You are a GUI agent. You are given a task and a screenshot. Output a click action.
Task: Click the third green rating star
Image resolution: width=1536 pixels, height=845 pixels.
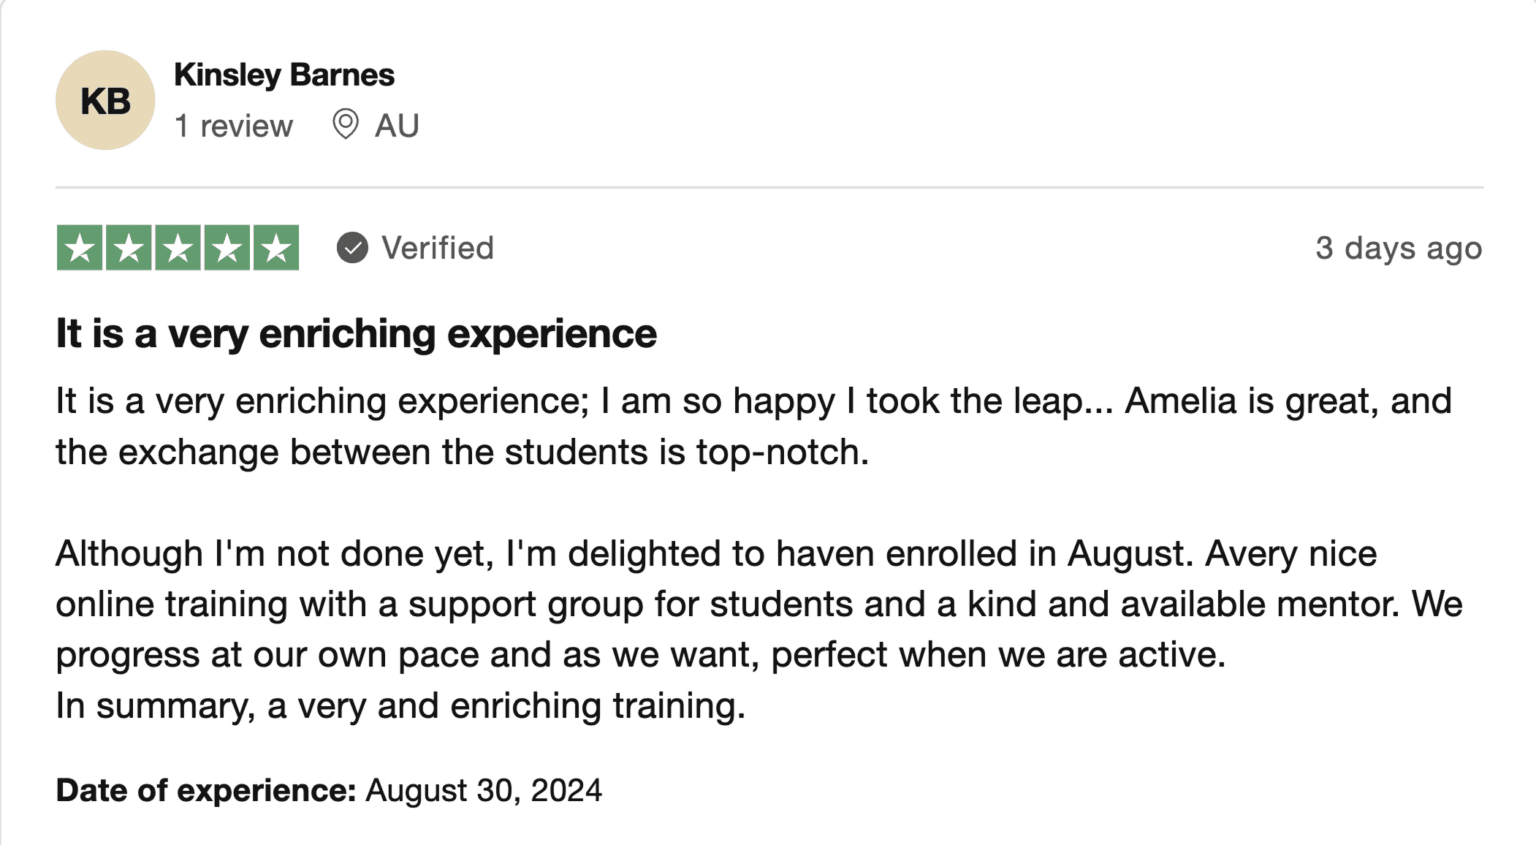tap(178, 248)
